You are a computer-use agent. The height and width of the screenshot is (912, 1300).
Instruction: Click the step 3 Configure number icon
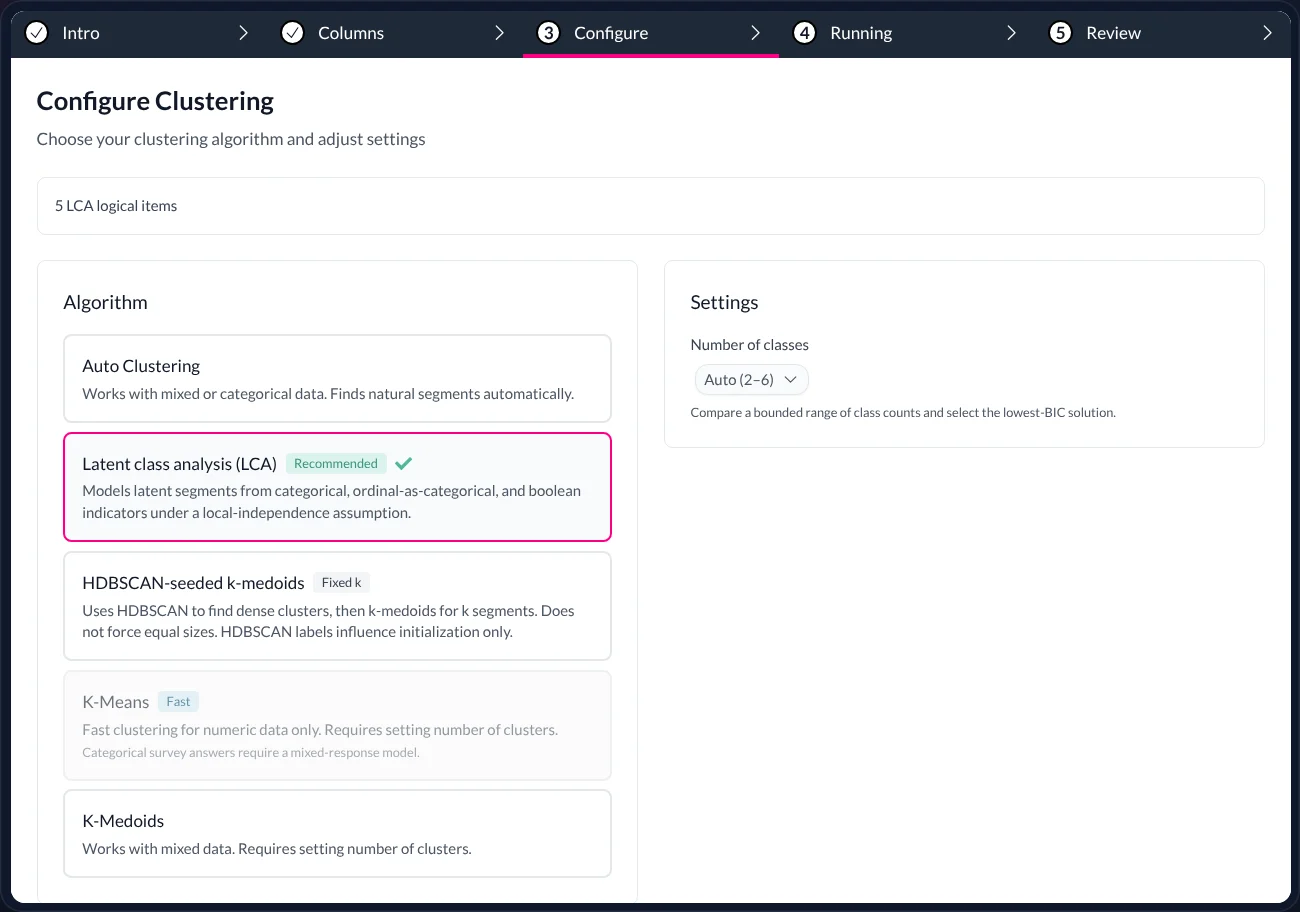[x=548, y=33]
